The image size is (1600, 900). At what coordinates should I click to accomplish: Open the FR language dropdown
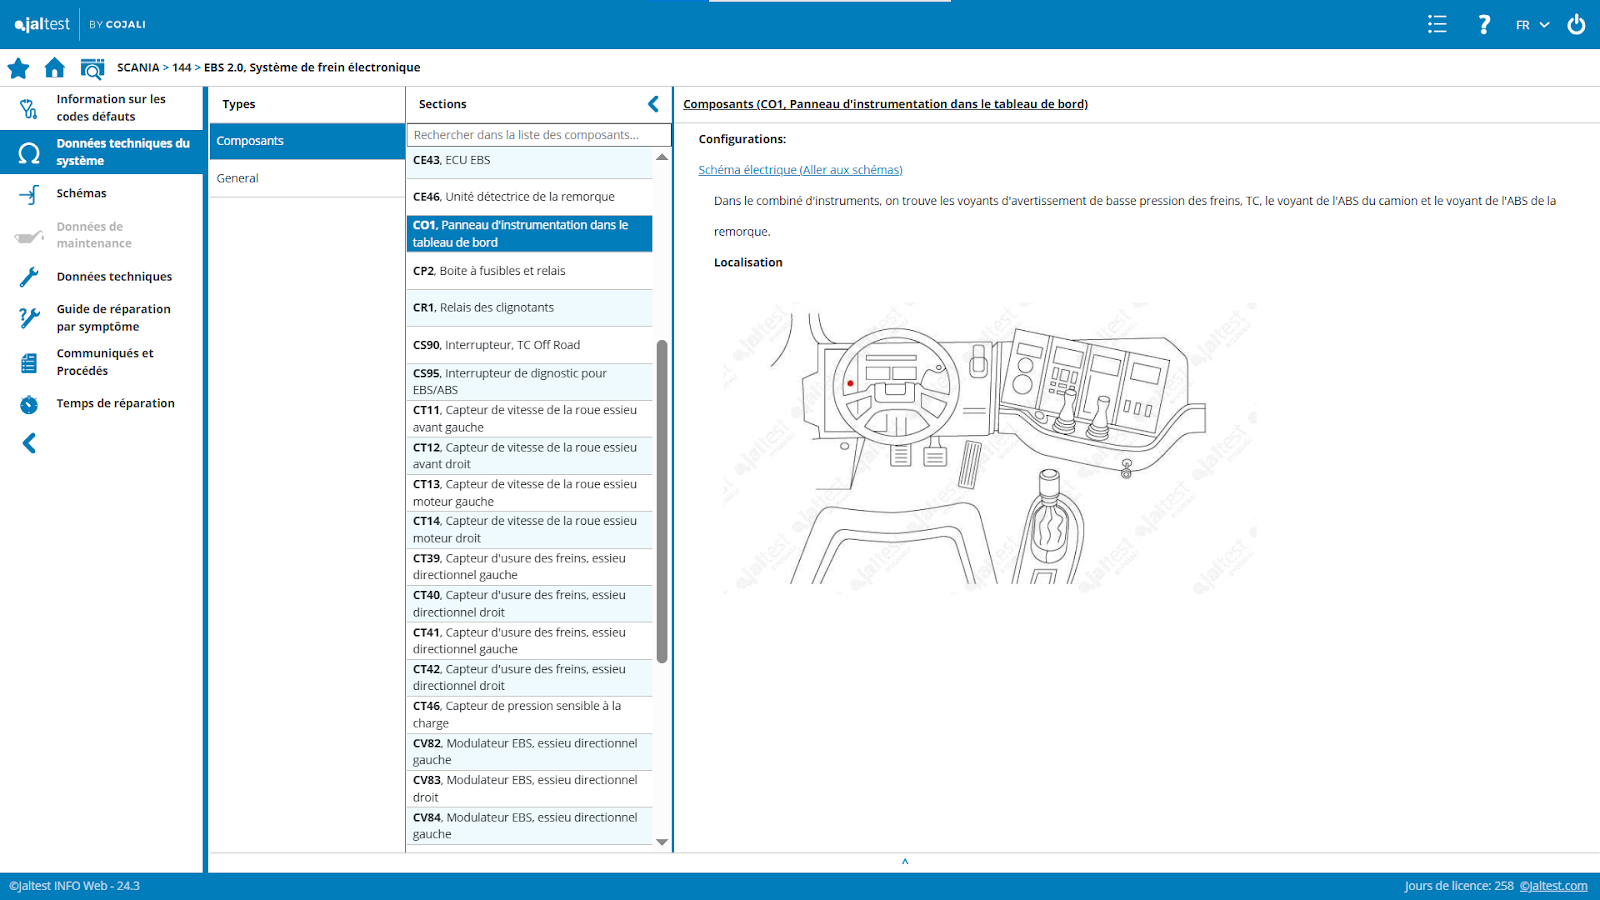pyautogui.click(x=1531, y=25)
